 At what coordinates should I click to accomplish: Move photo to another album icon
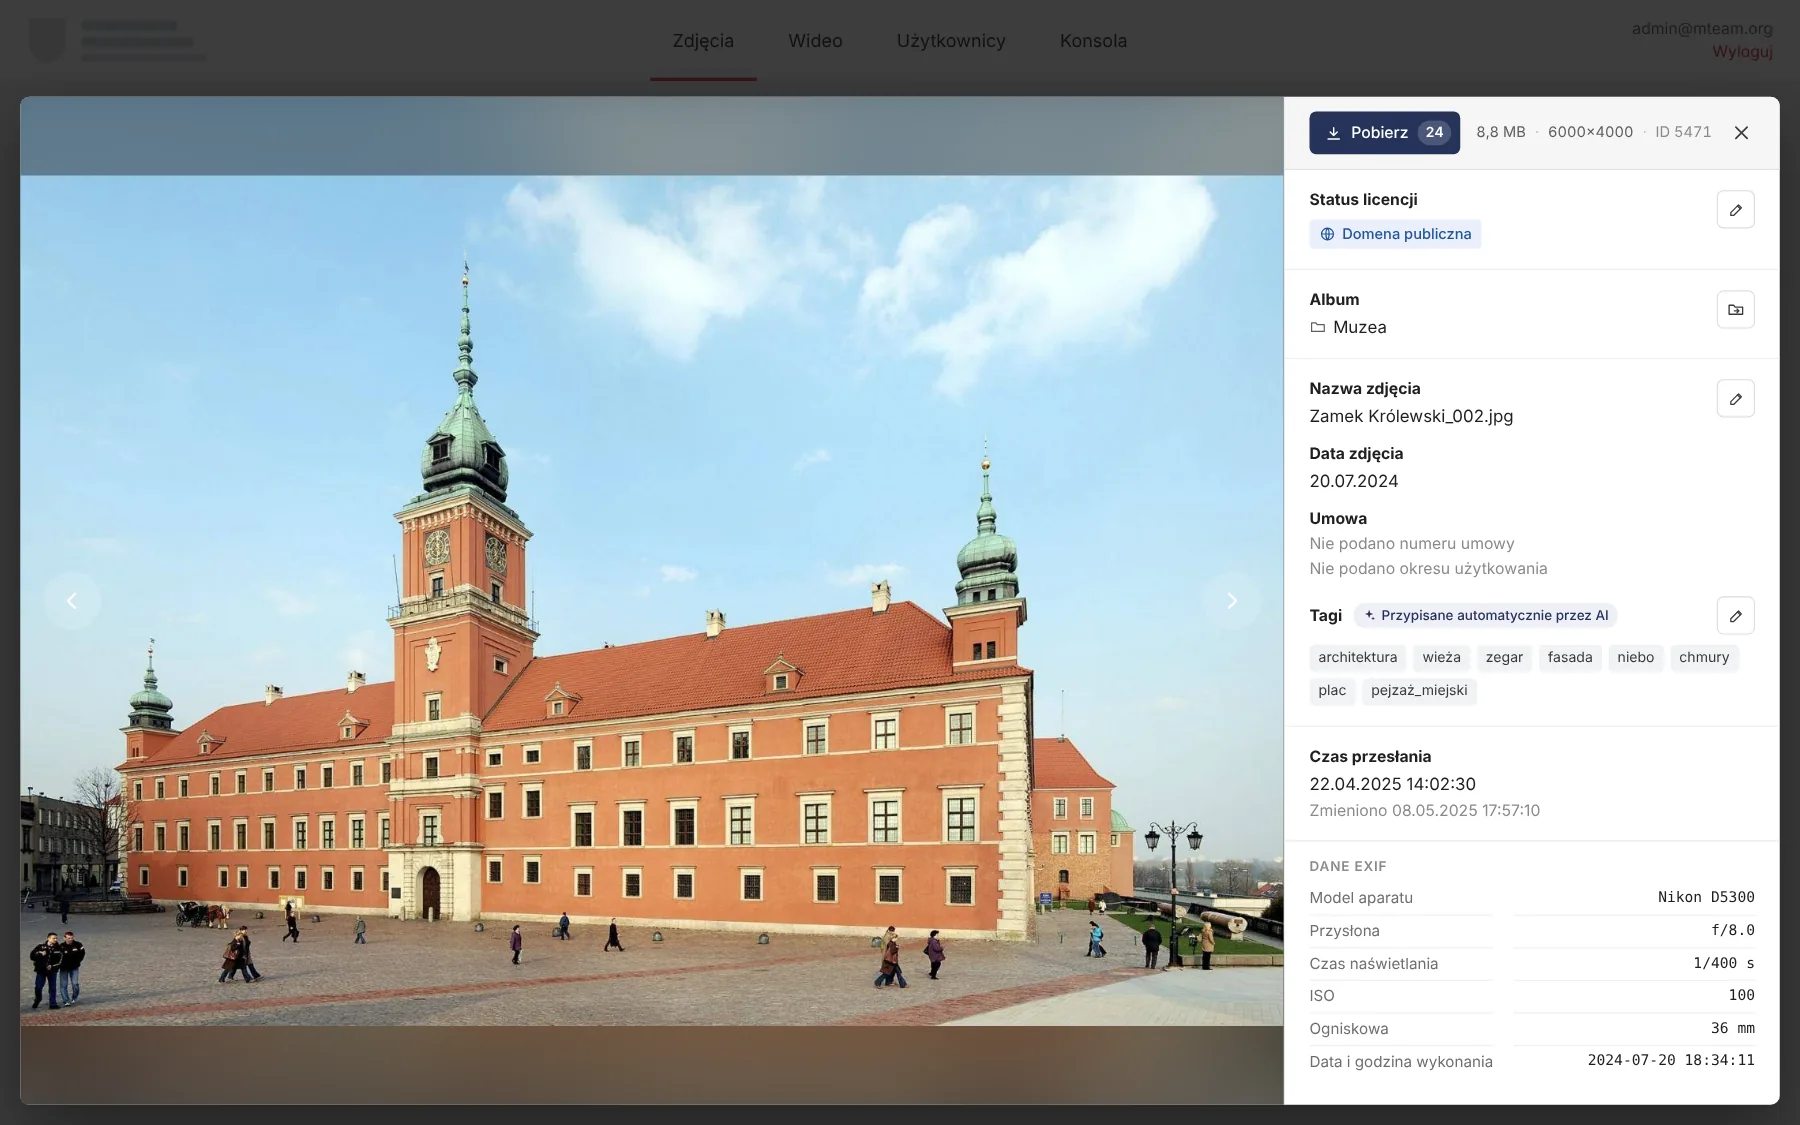click(1735, 309)
